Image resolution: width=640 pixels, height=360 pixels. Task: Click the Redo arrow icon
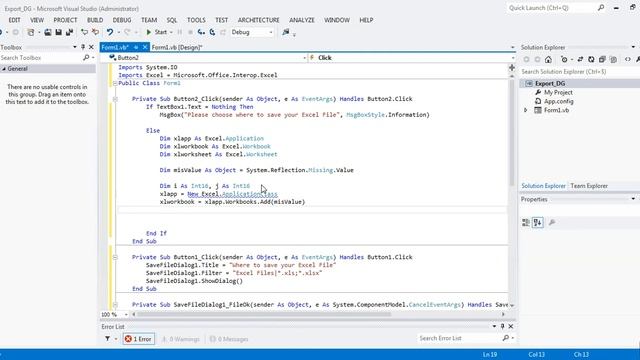[127, 32]
